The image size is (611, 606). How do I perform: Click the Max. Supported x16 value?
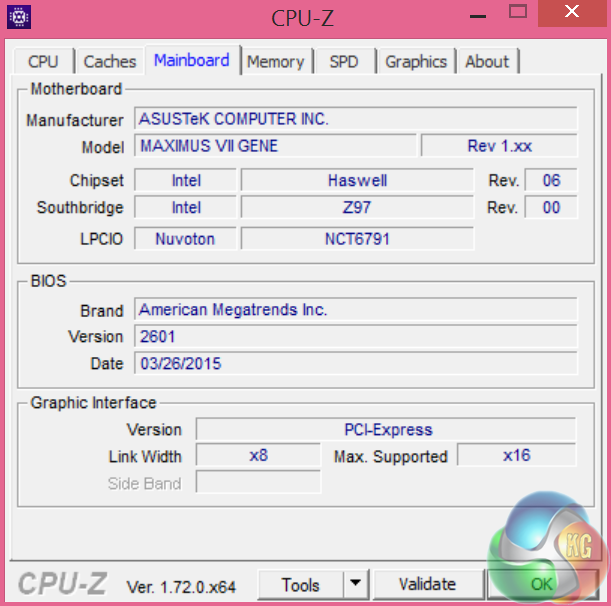pyautogui.click(x=517, y=455)
